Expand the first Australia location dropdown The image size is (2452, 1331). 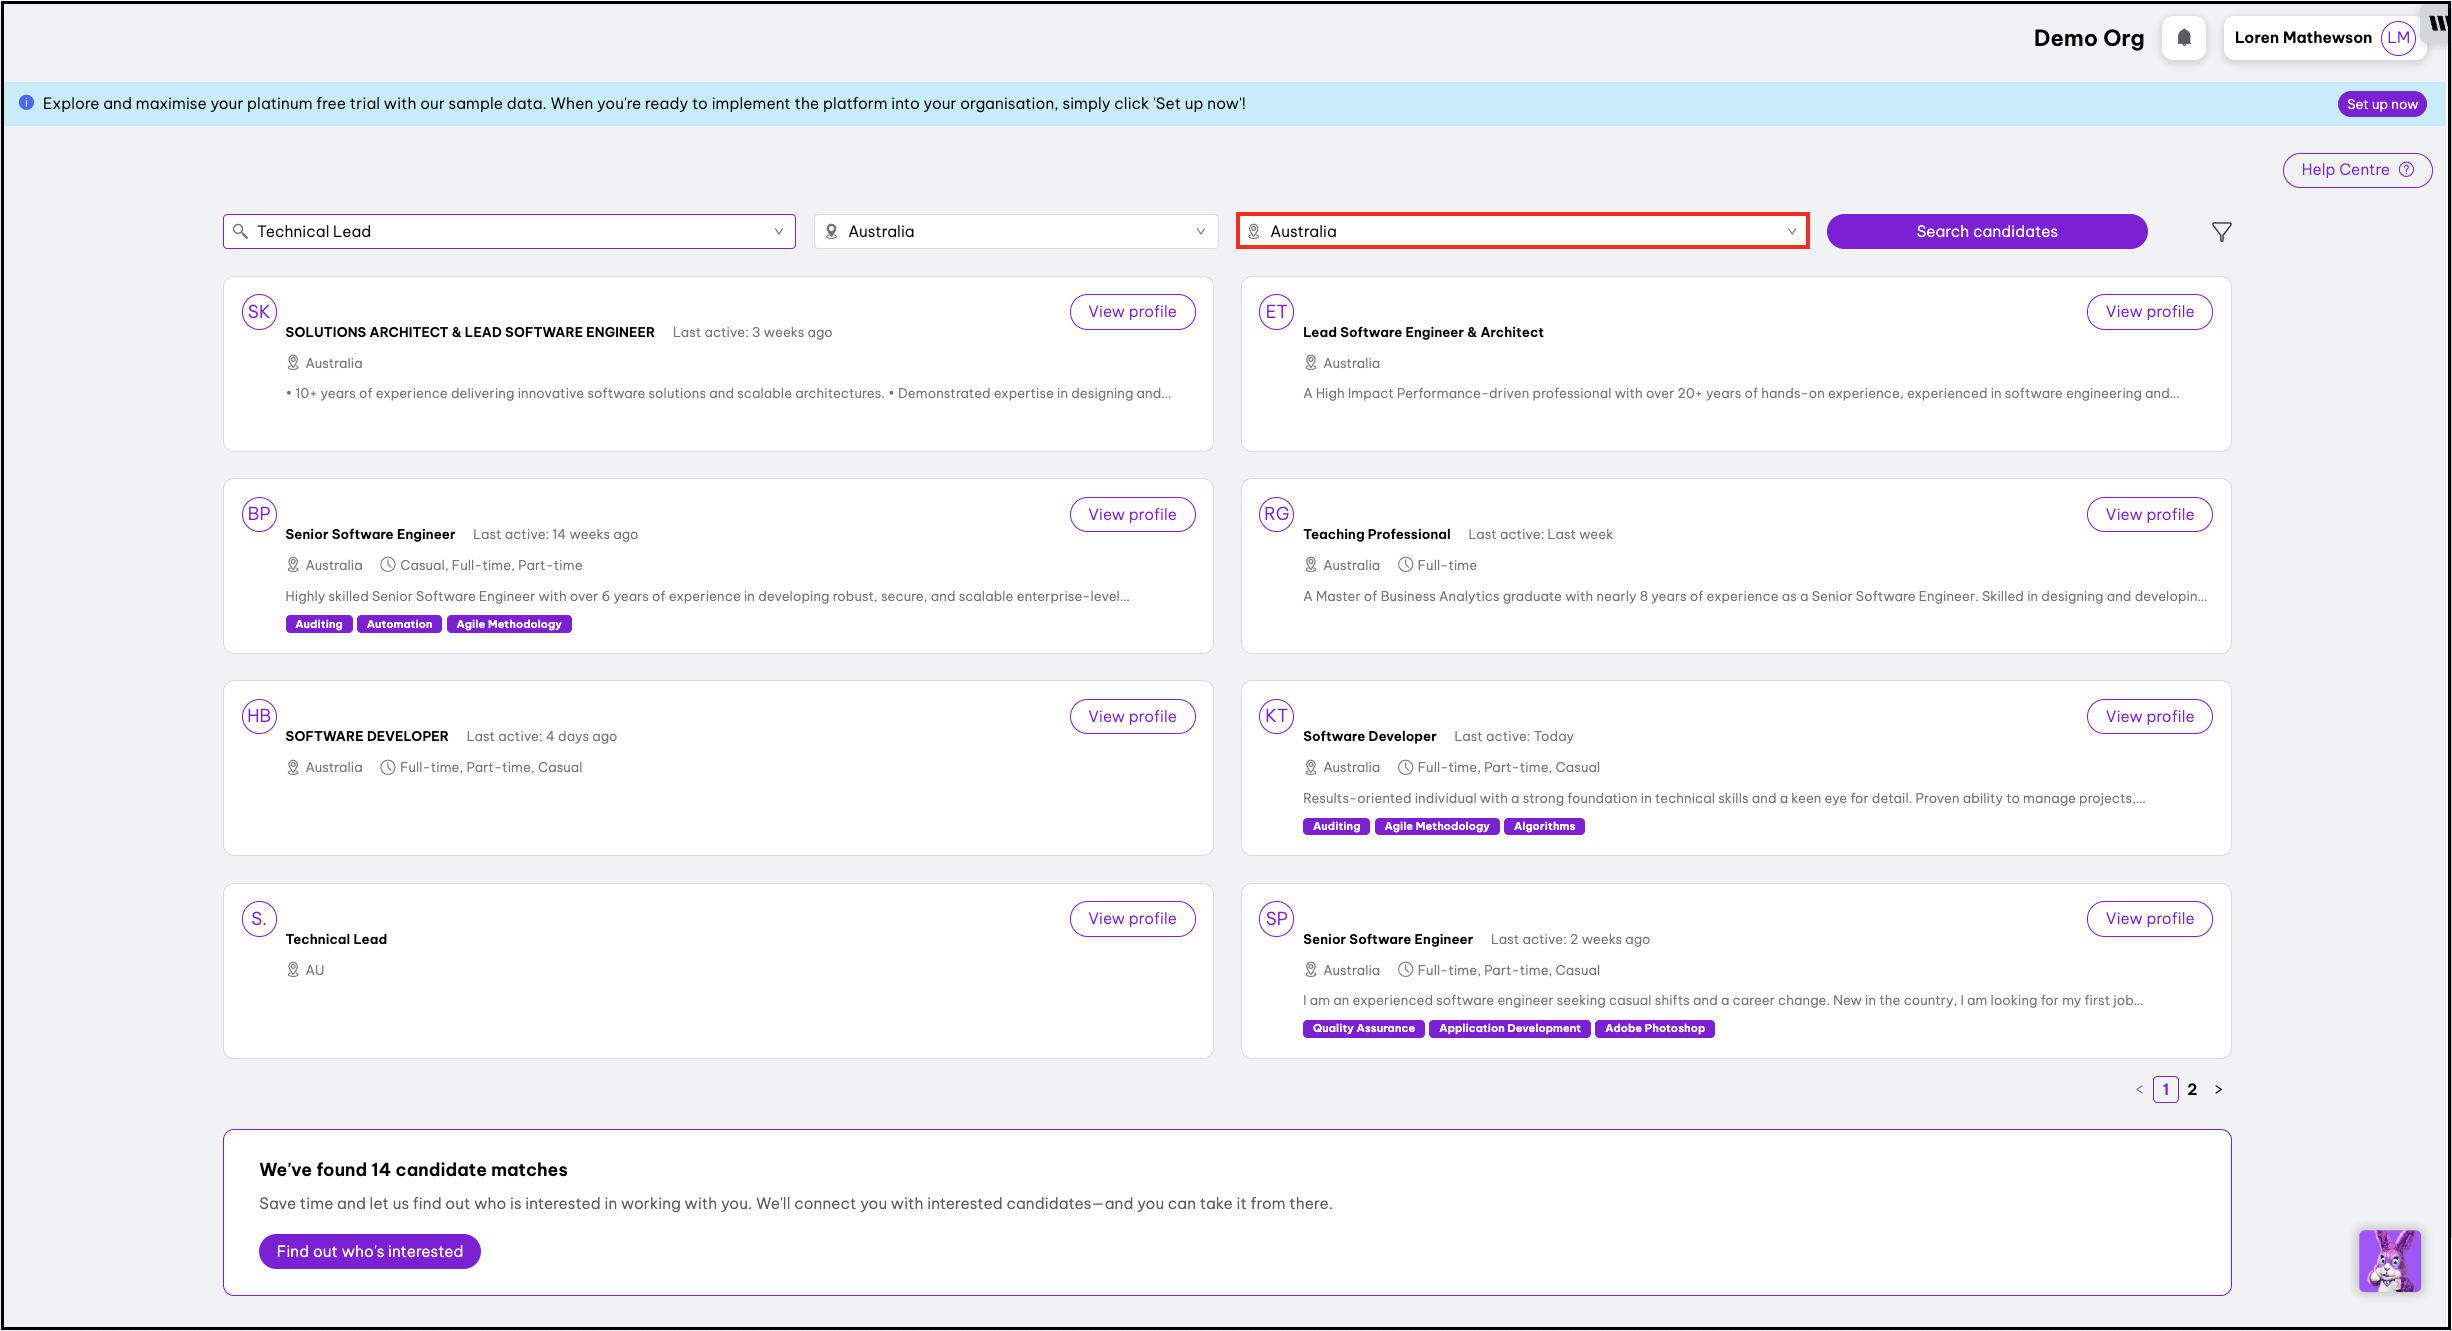pos(1200,232)
